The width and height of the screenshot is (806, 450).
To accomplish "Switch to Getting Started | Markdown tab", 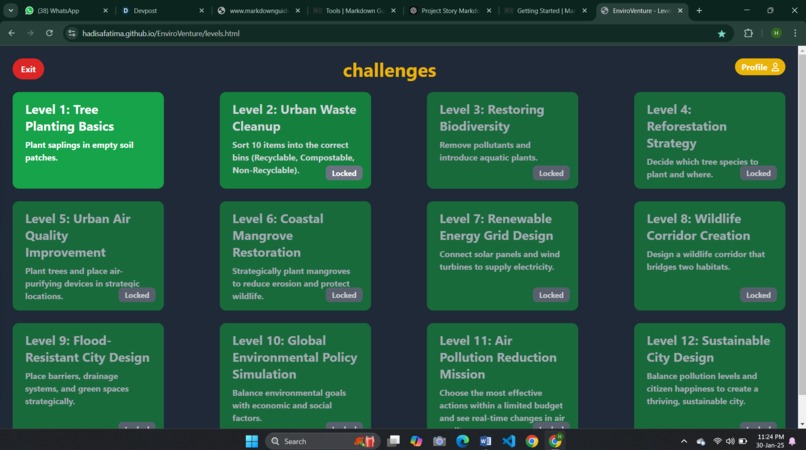I will pos(545,10).
